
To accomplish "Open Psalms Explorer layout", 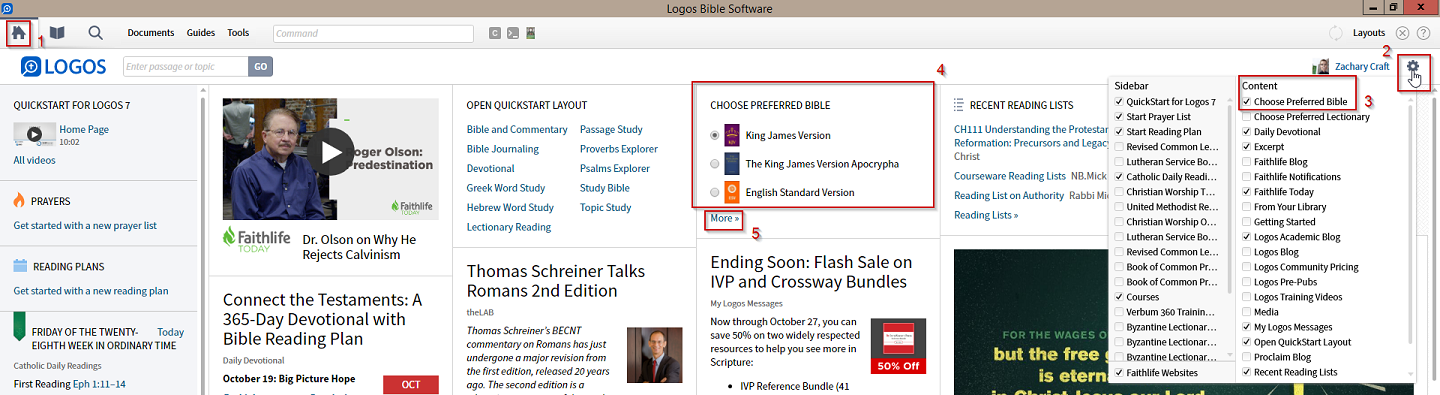I will (x=615, y=168).
